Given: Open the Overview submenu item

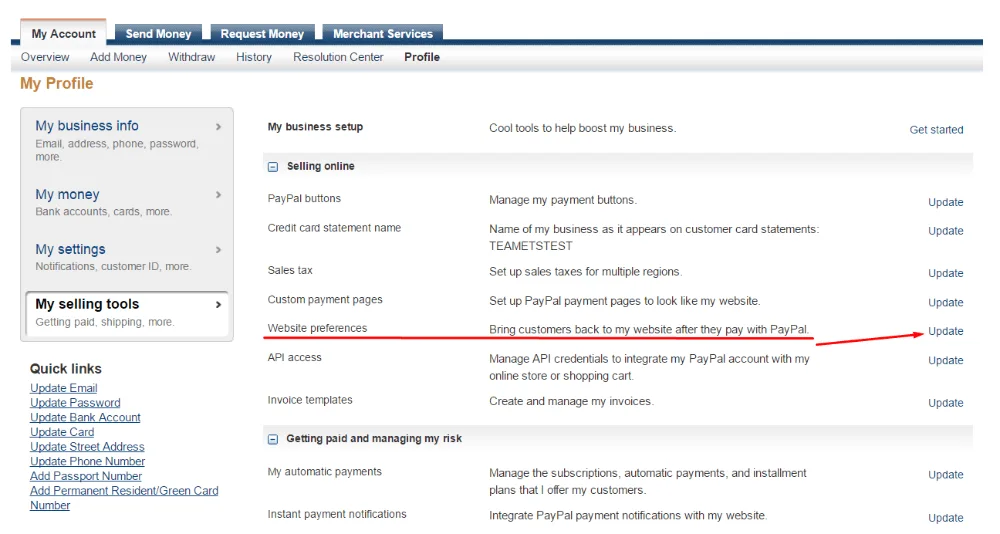Looking at the screenshot, I should click(45, 57).
